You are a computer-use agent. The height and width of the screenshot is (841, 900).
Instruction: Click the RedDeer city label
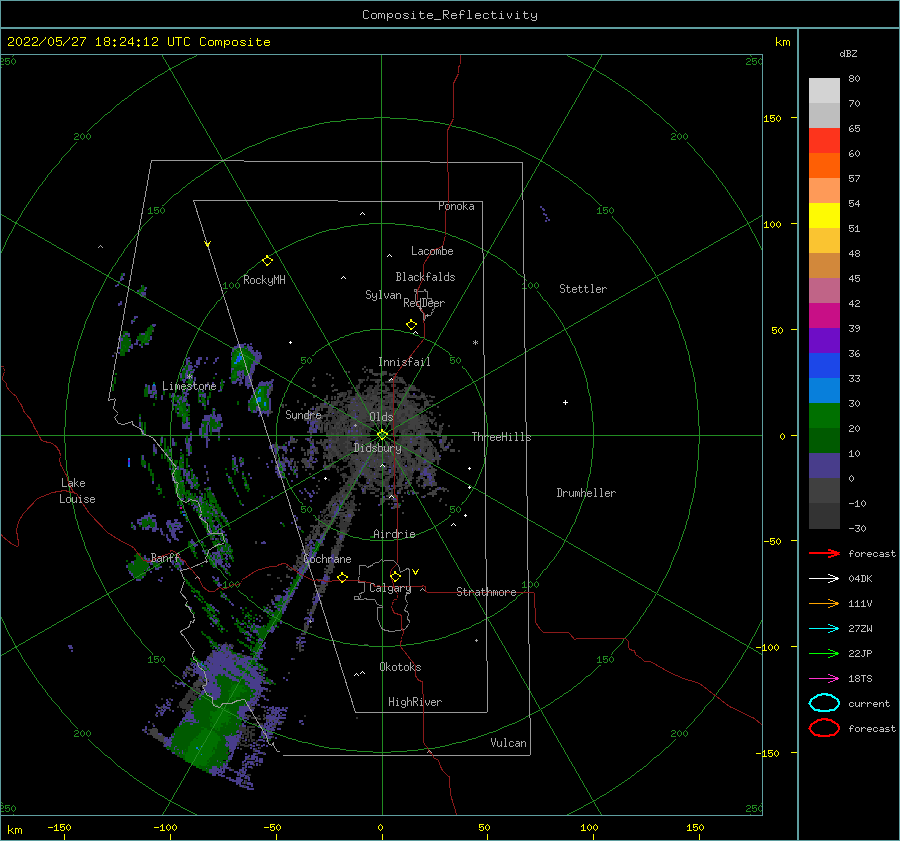click(424, 303)
